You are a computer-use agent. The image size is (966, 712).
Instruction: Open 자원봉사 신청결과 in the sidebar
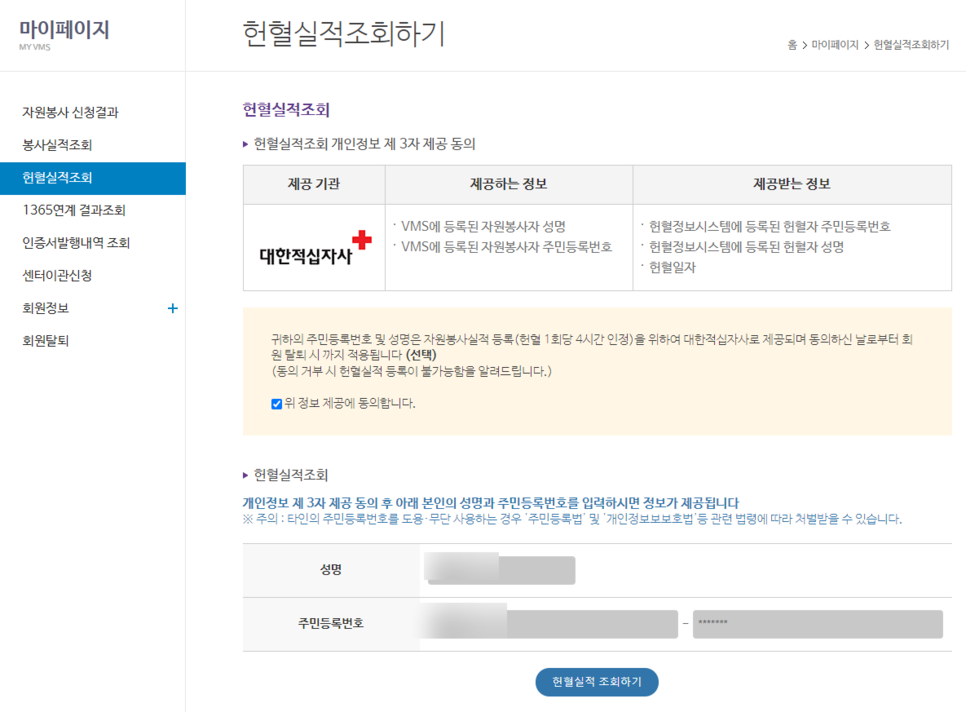77,113
